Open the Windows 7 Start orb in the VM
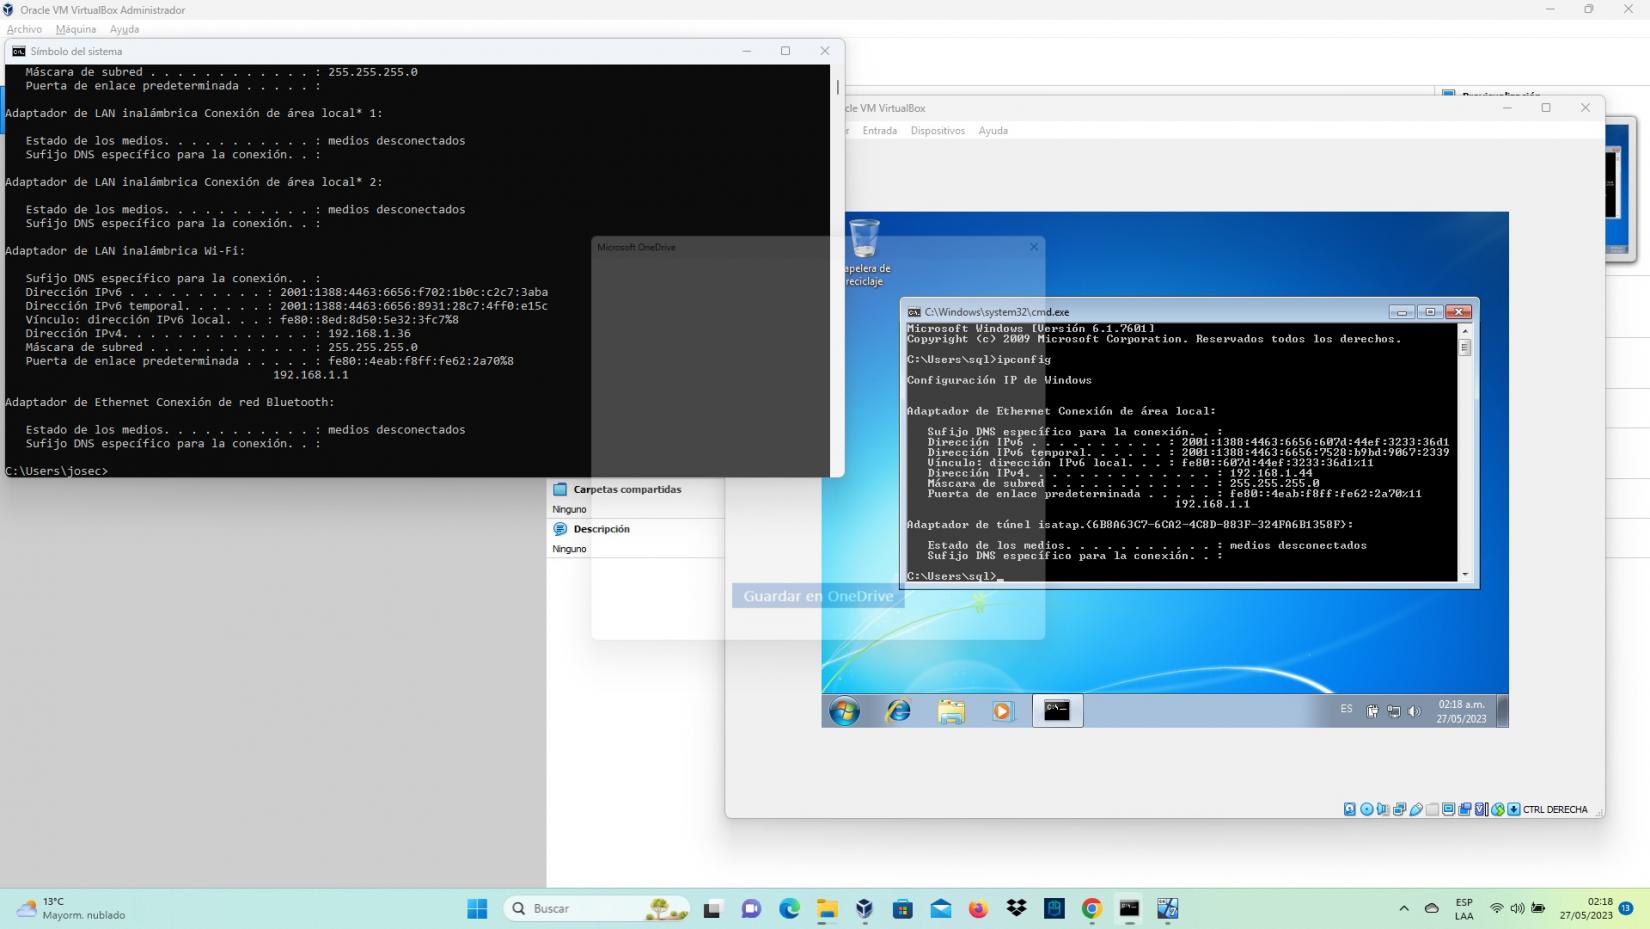Viewport: 1650px width, 929px height. (844, 711)
